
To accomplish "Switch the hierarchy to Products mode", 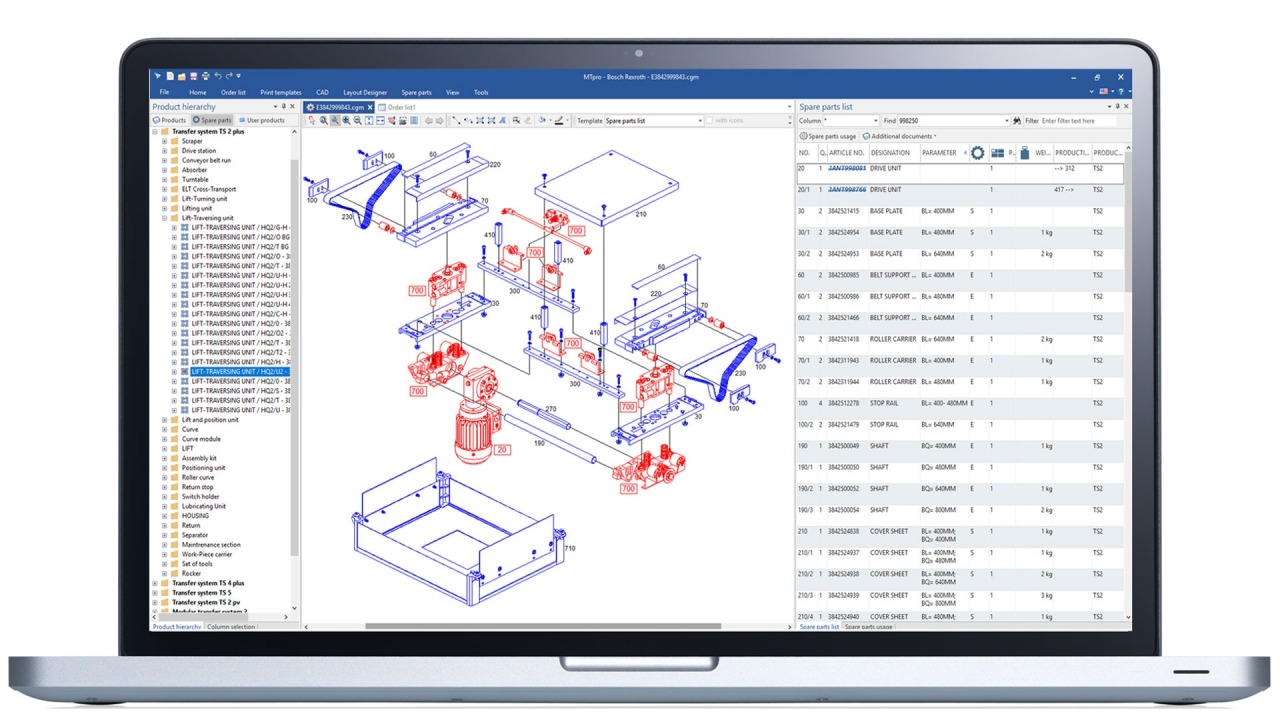I will pyautogui.click(x=172, y=120).
